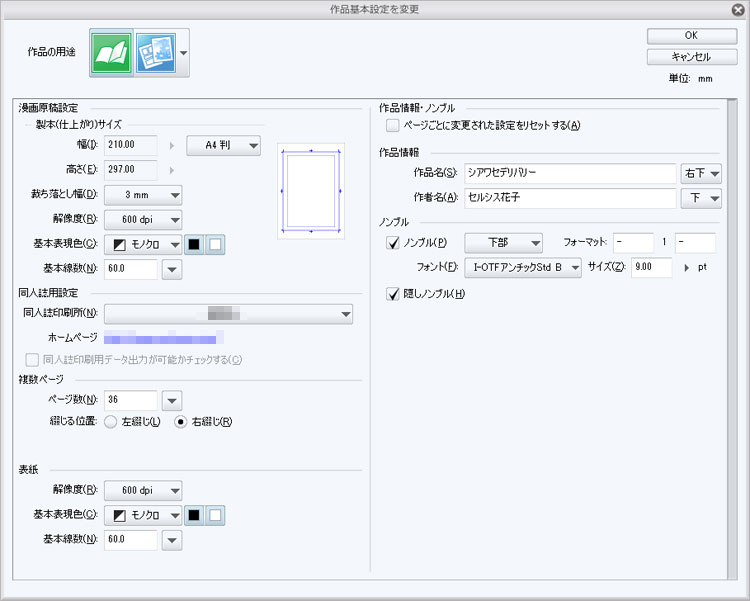The image size is (750, 601).
Task: Click the black swatch in cover settings
Action: (194, 515)
